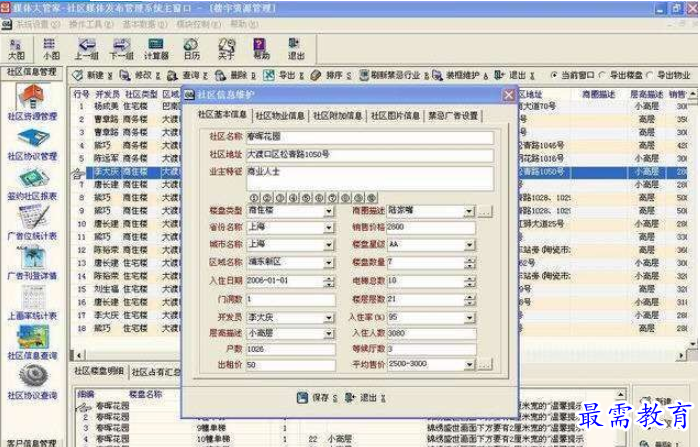Switch to 大图 large icon view
Screen dimensions: 700x447
tap(16, 49)
